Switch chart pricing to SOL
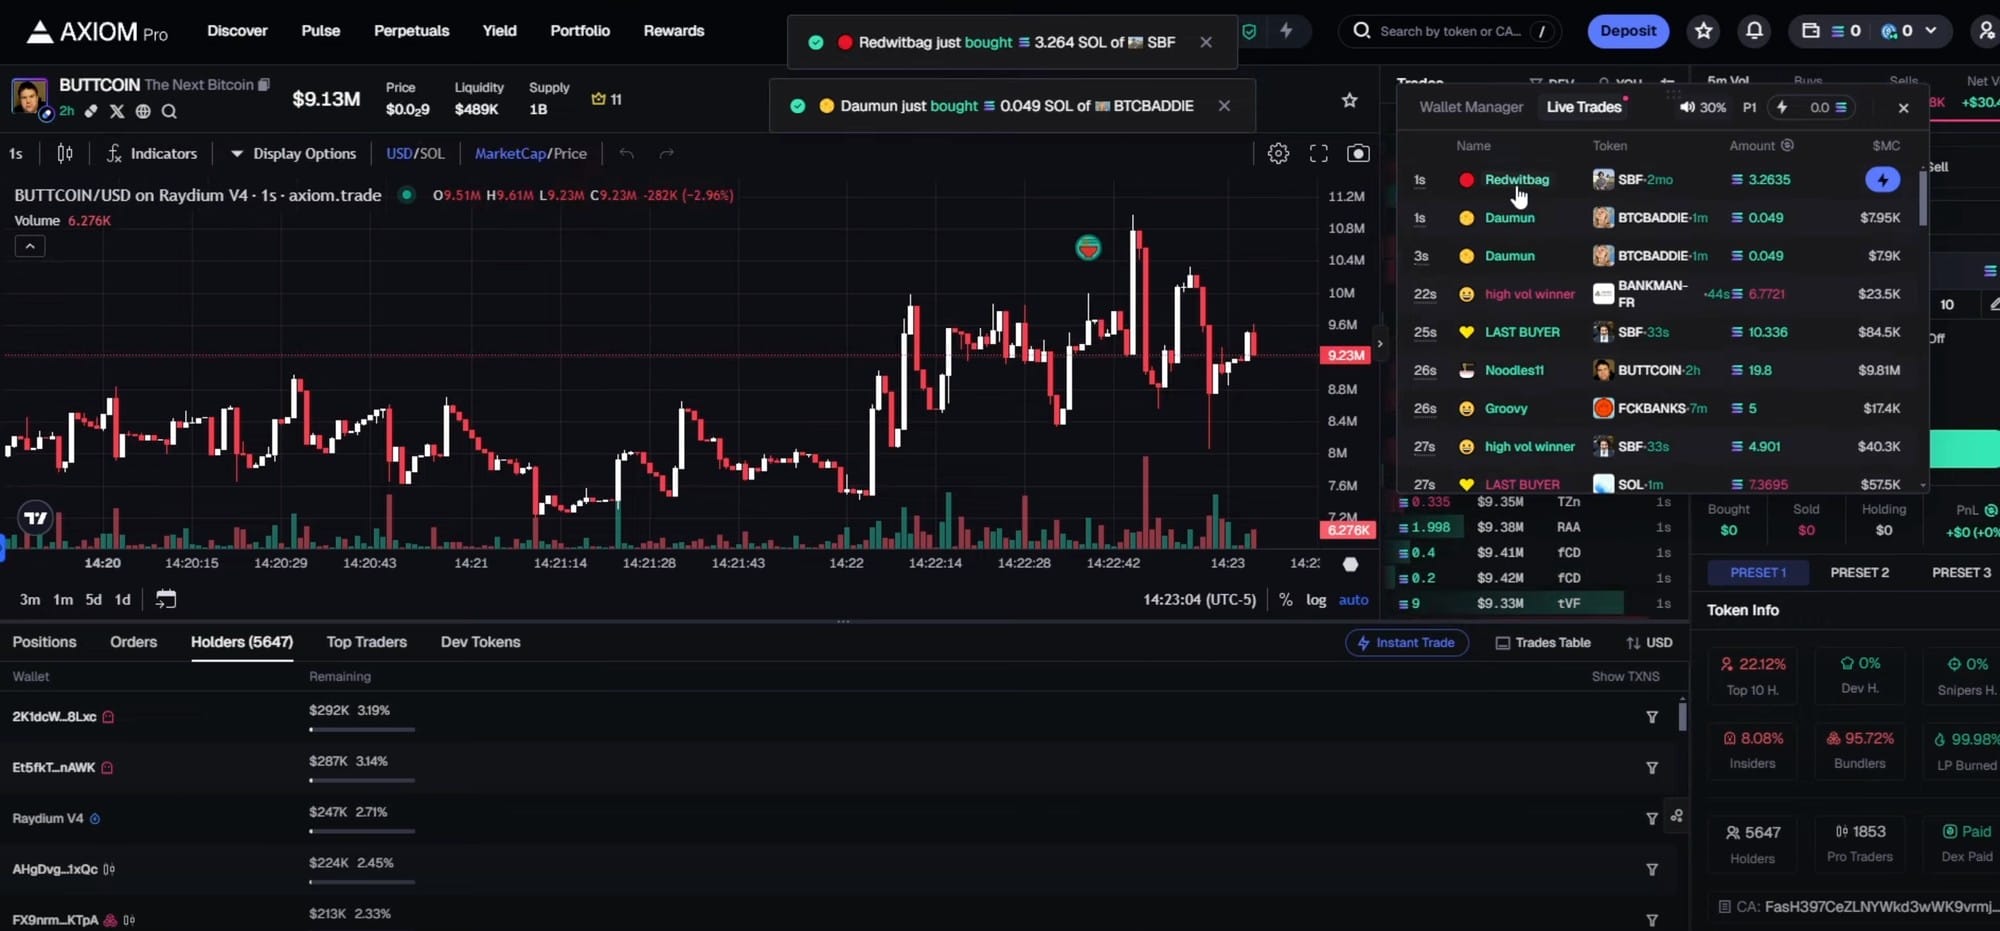The height and width of the screenshot is (931, 2000). point(434,153)
